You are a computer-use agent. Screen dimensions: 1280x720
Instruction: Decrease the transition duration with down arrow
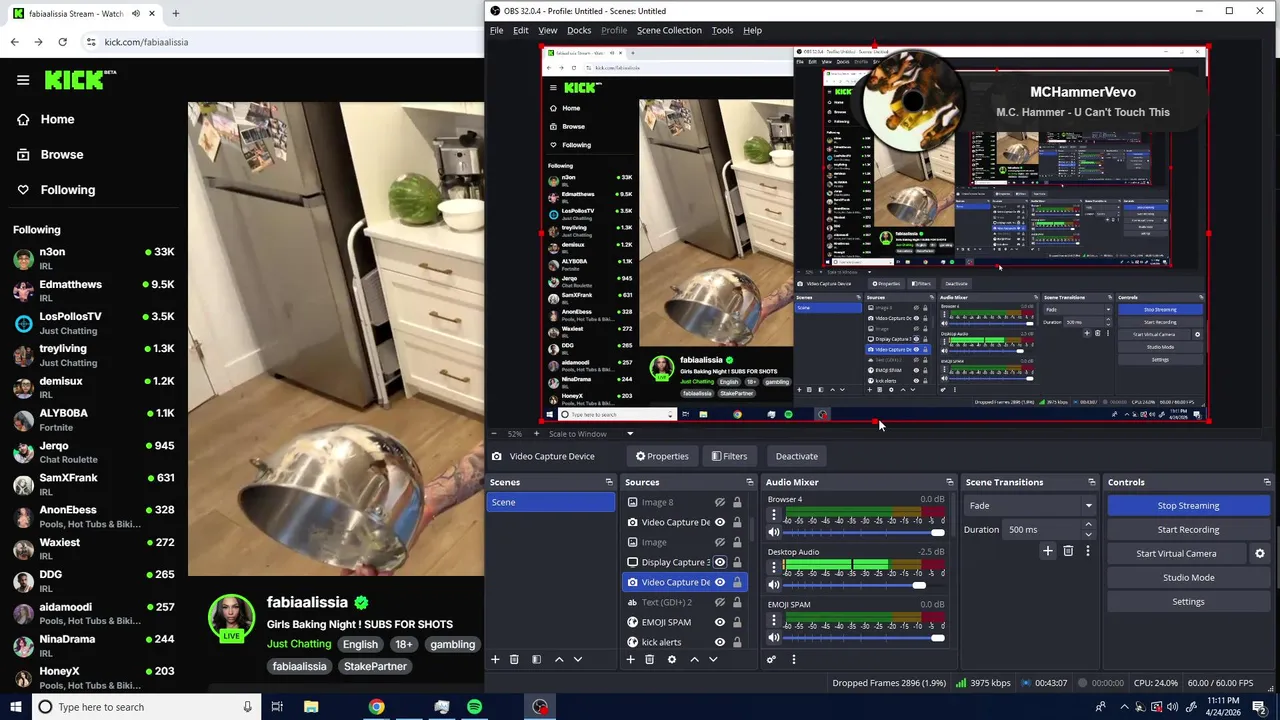[x=1088, y=534]
